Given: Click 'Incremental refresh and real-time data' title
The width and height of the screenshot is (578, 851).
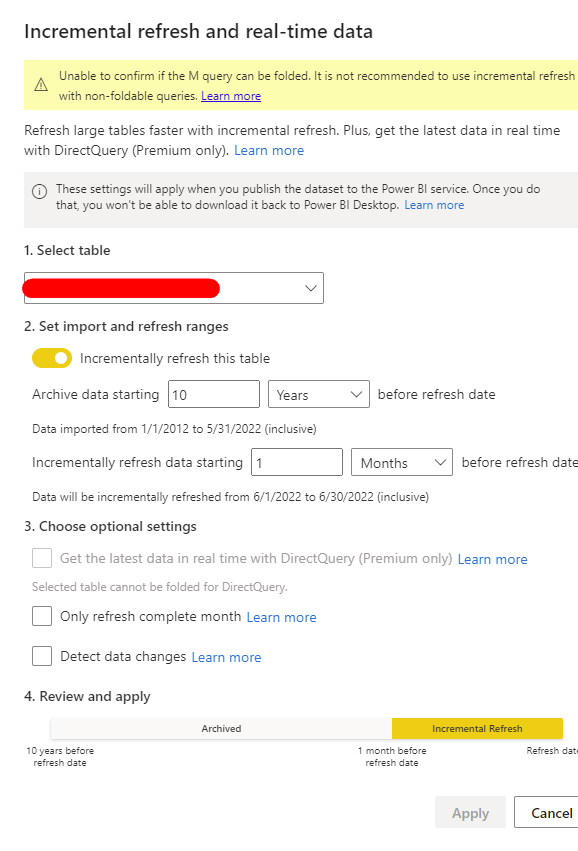Looking at the screenshot, I should (199, 31).
